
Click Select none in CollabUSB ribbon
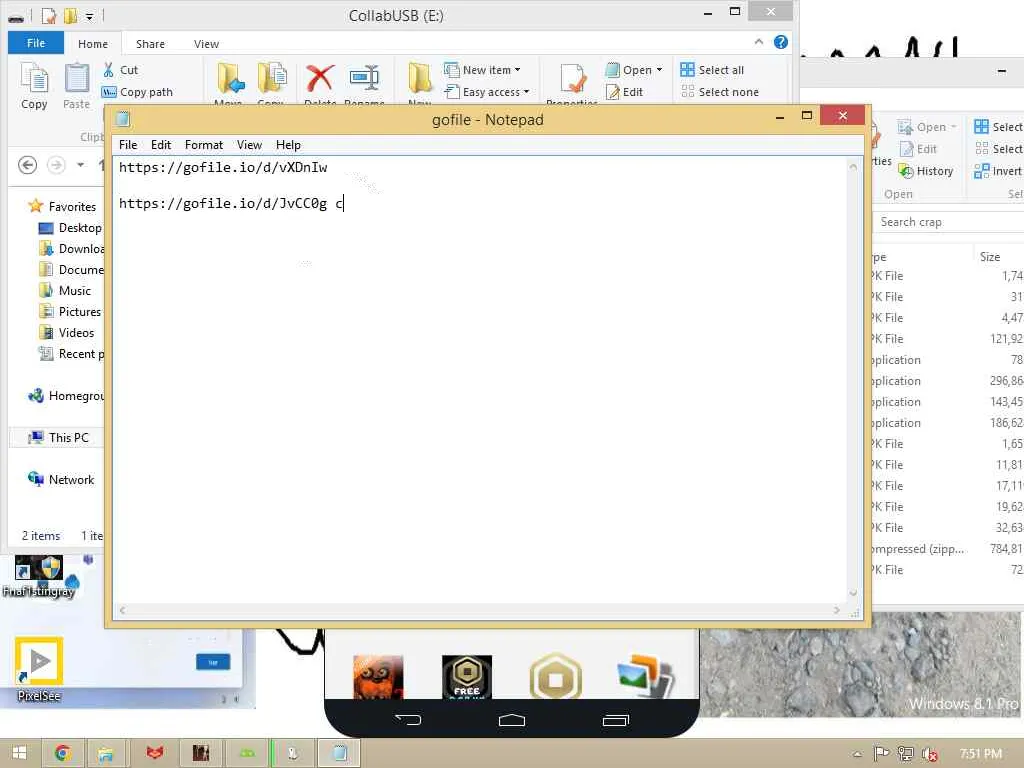720,92
